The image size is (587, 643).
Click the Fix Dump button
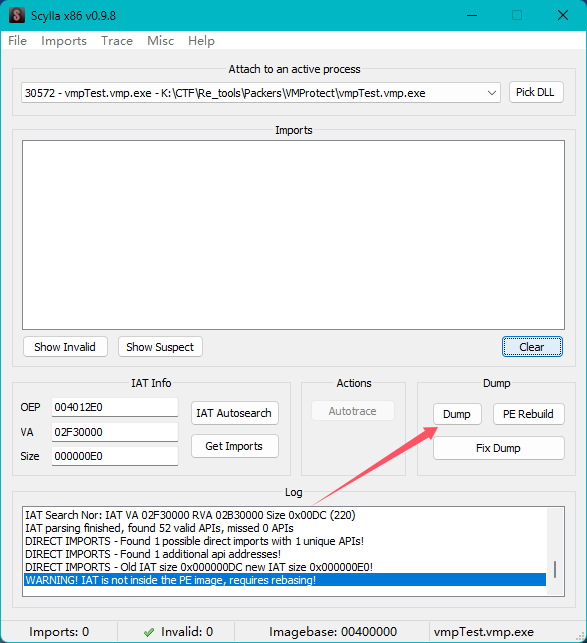coord(498,448)
